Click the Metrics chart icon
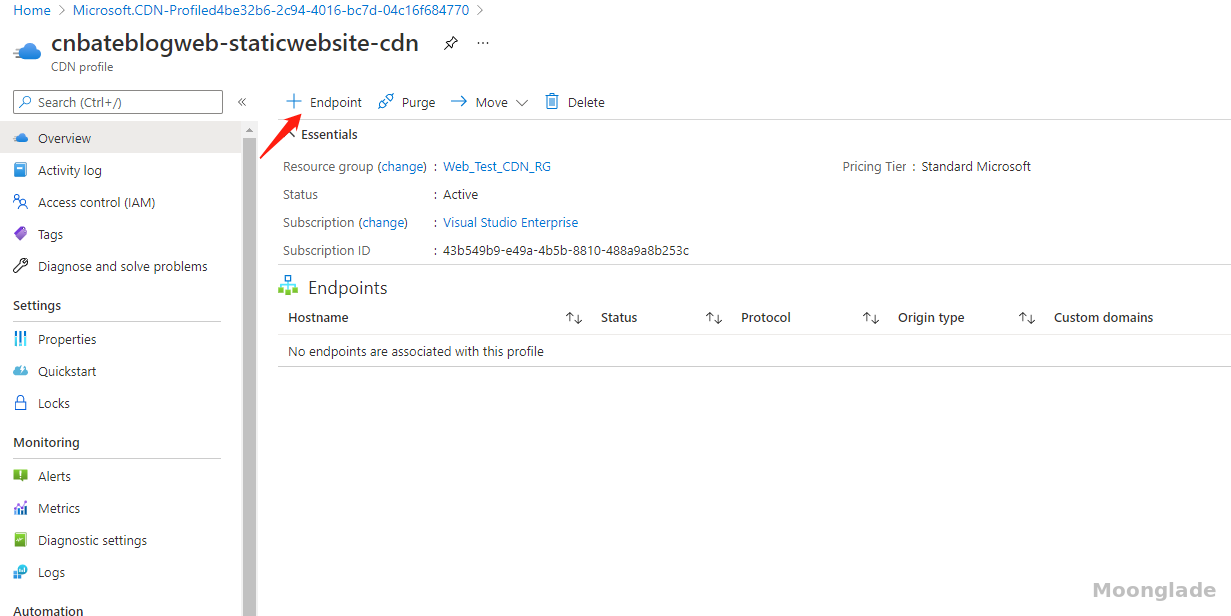The width and height of the screenshot is (1231, 616). pos(21,508)
